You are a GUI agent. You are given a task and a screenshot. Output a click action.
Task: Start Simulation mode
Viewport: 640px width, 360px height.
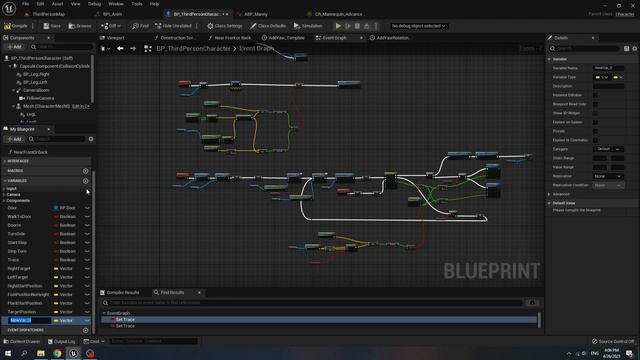[x=308, y=26]
